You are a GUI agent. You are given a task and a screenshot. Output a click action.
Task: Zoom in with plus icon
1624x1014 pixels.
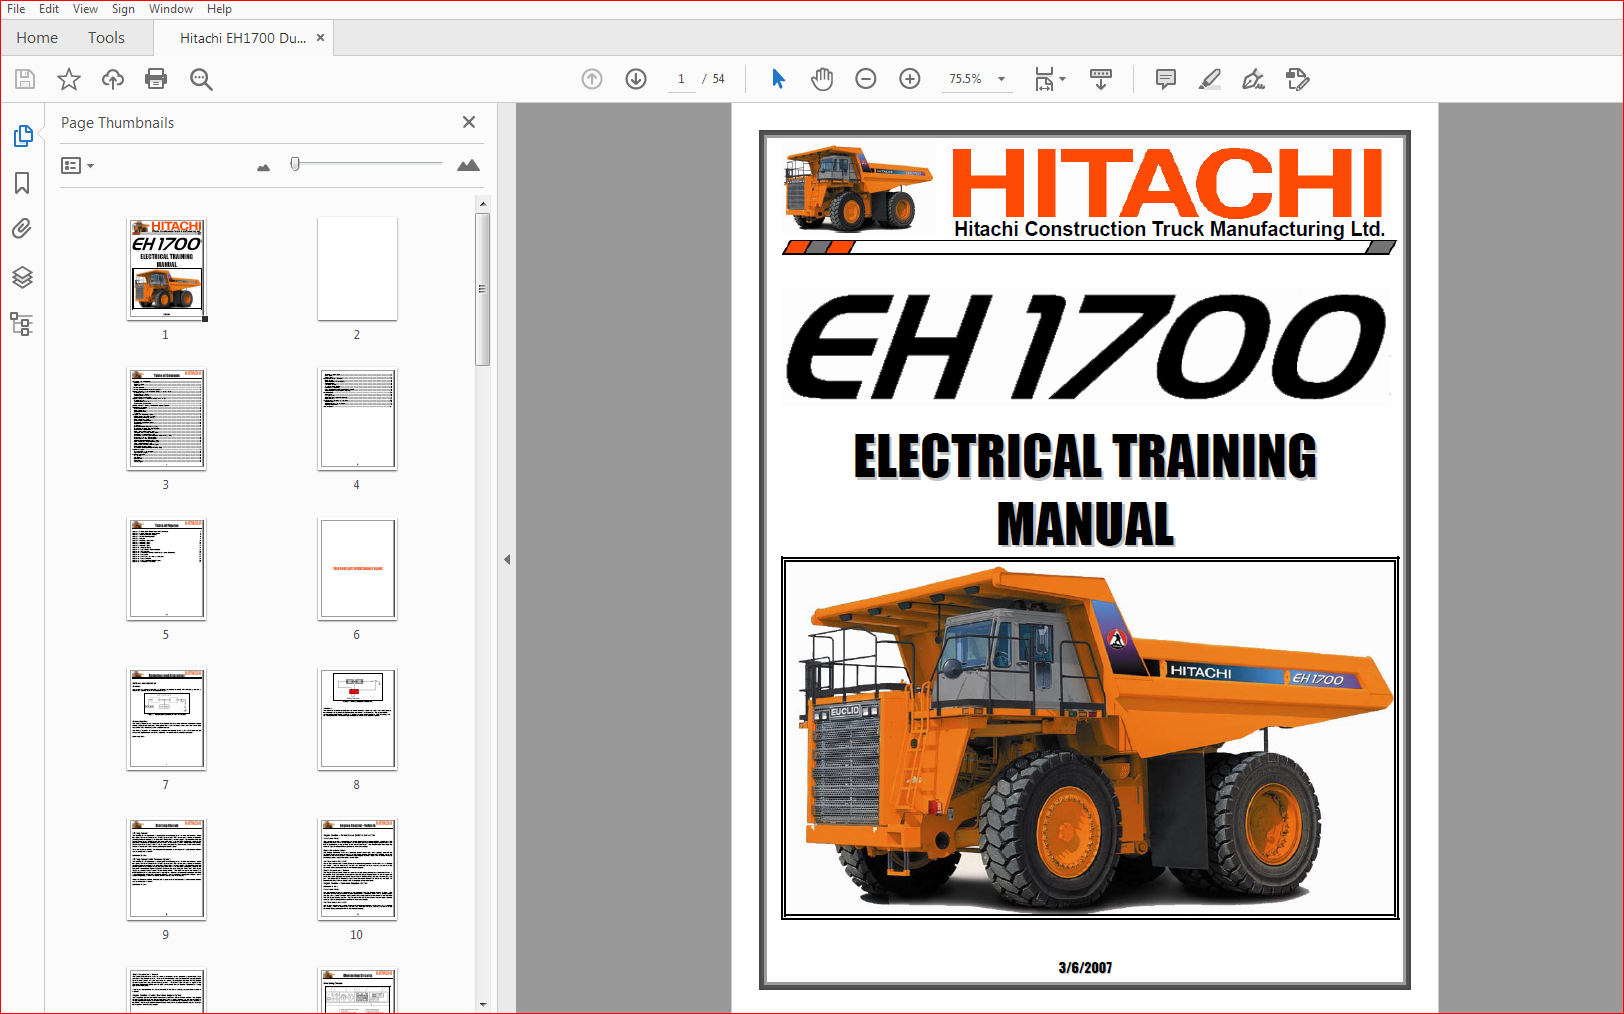(910, 79)
